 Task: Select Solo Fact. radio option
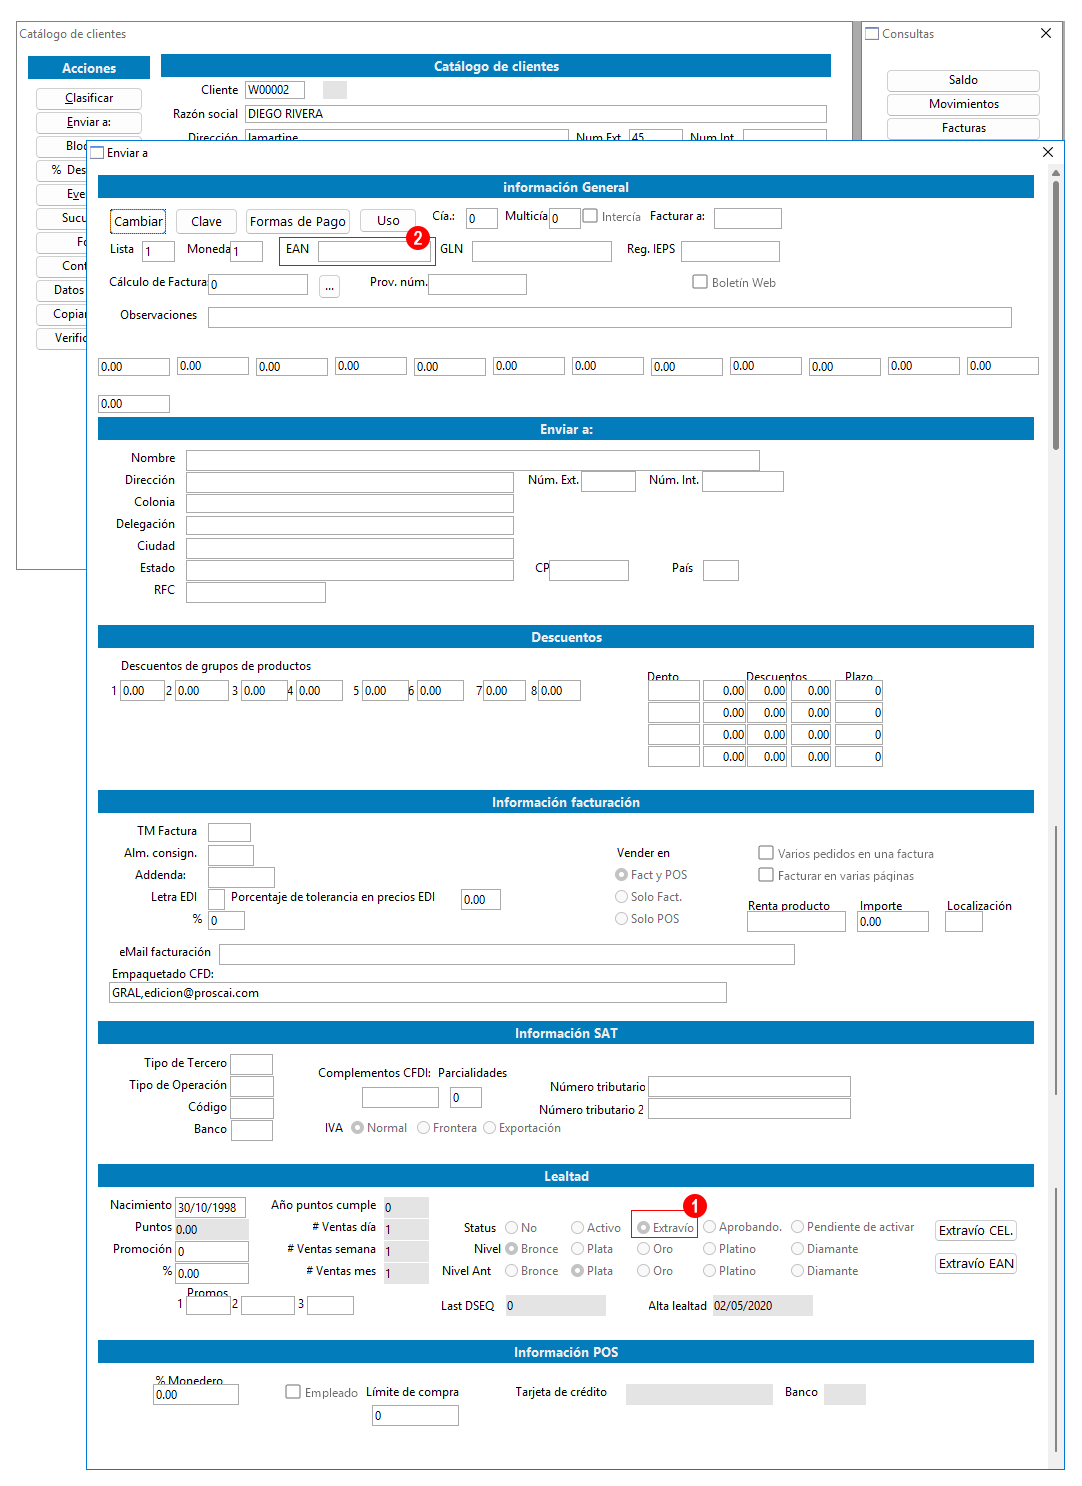(621, 897)
